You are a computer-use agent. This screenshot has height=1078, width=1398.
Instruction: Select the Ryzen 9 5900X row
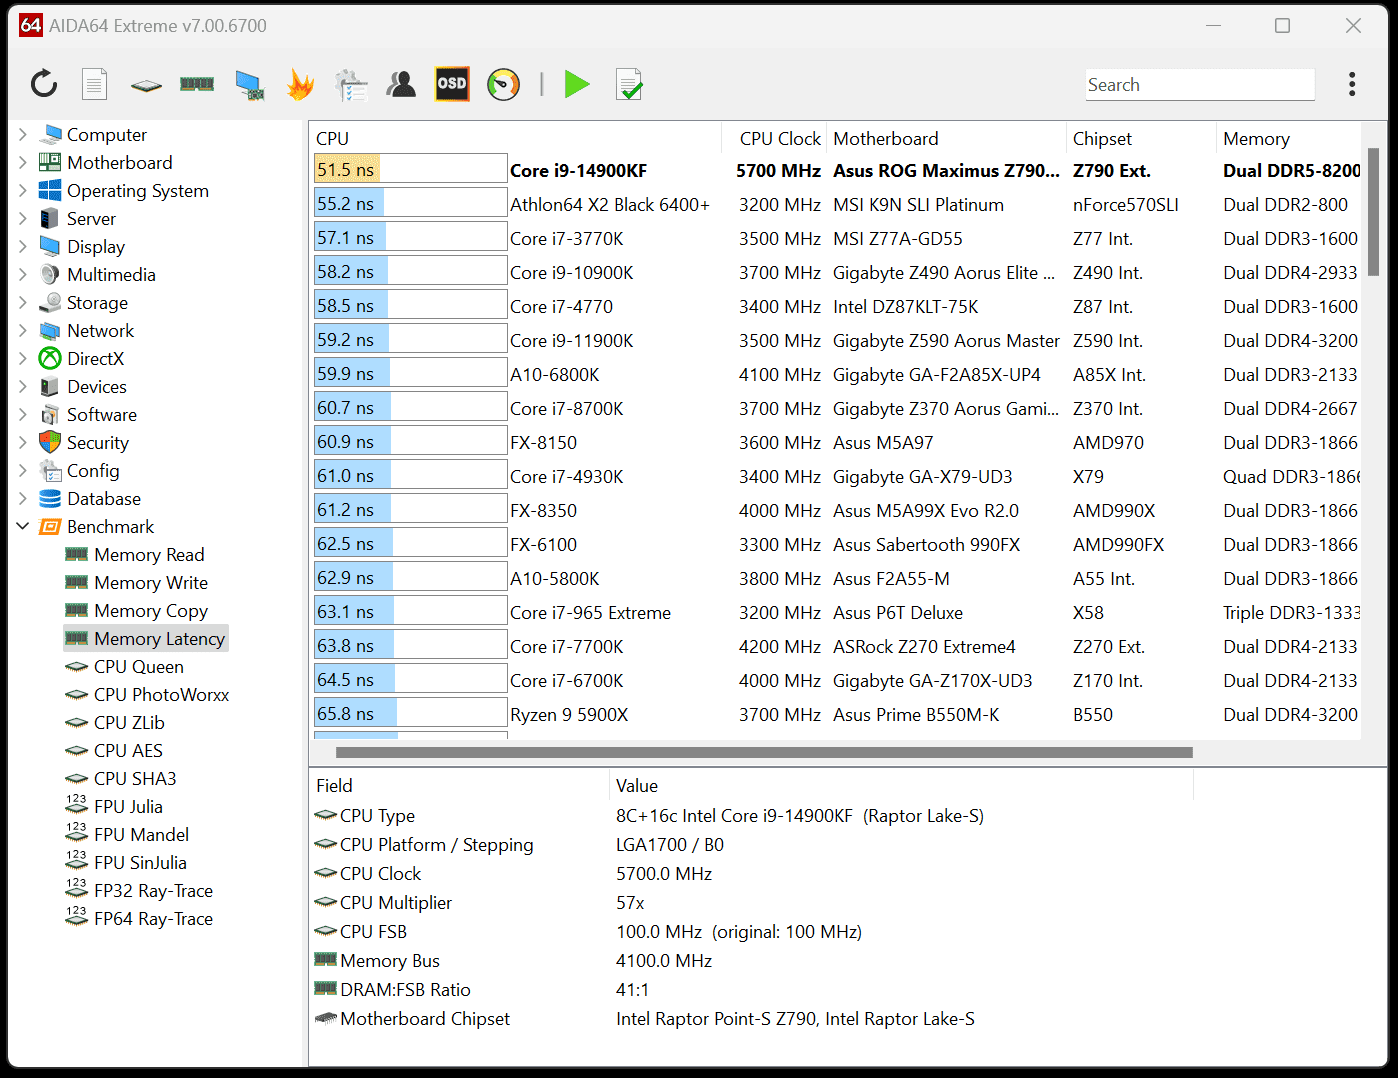tap(836, 714)
